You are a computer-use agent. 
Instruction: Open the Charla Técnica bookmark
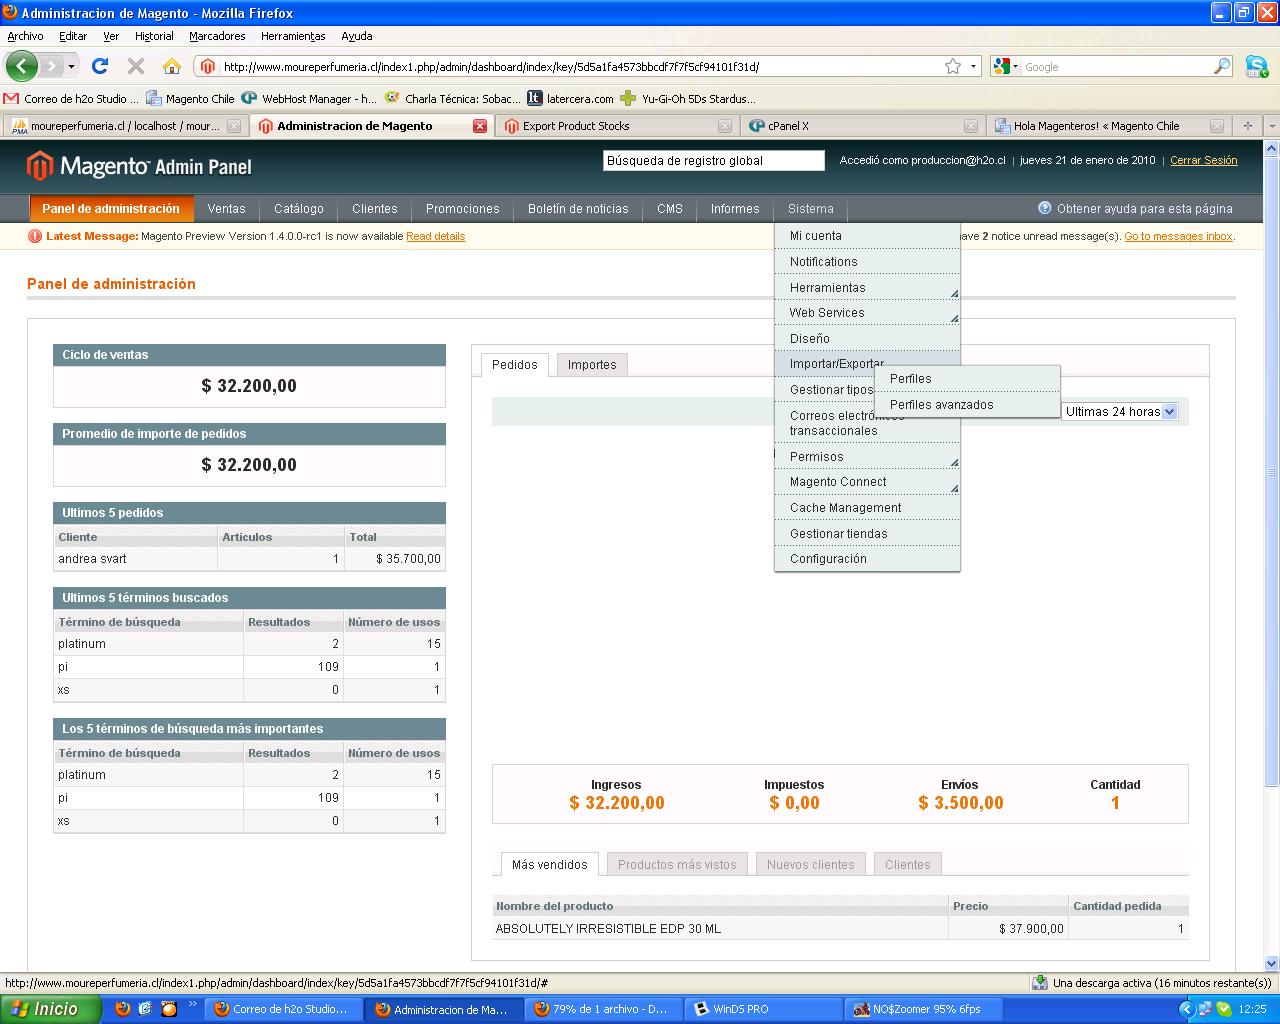coord(453,99)
